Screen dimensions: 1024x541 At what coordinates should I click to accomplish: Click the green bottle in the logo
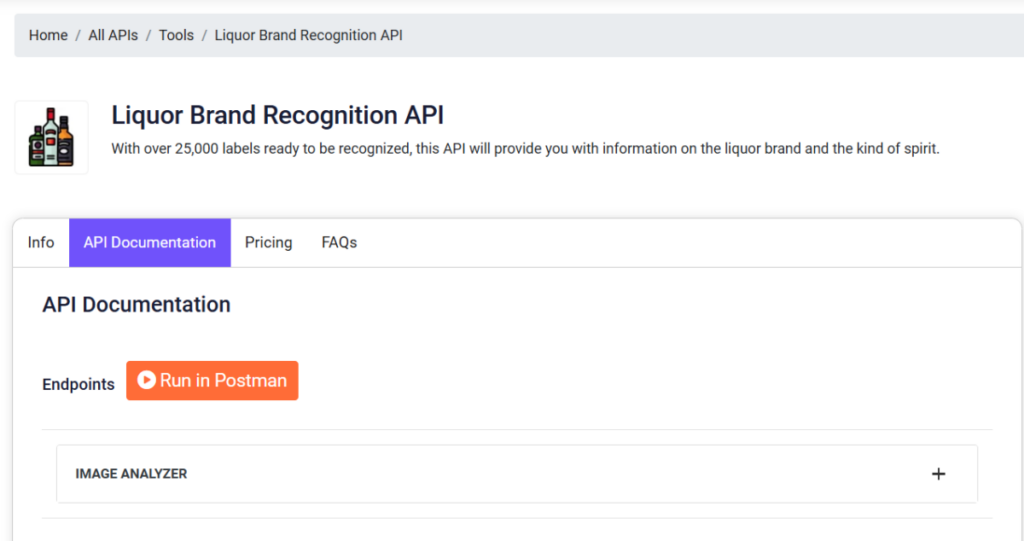(37, 148)
